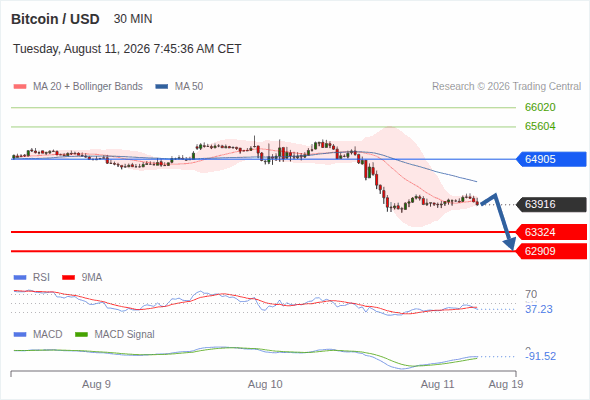Click the Aug 19 date axis label
Image resolution: width=590 pixels, height=400 pixels.
click(x=506, y=384)
